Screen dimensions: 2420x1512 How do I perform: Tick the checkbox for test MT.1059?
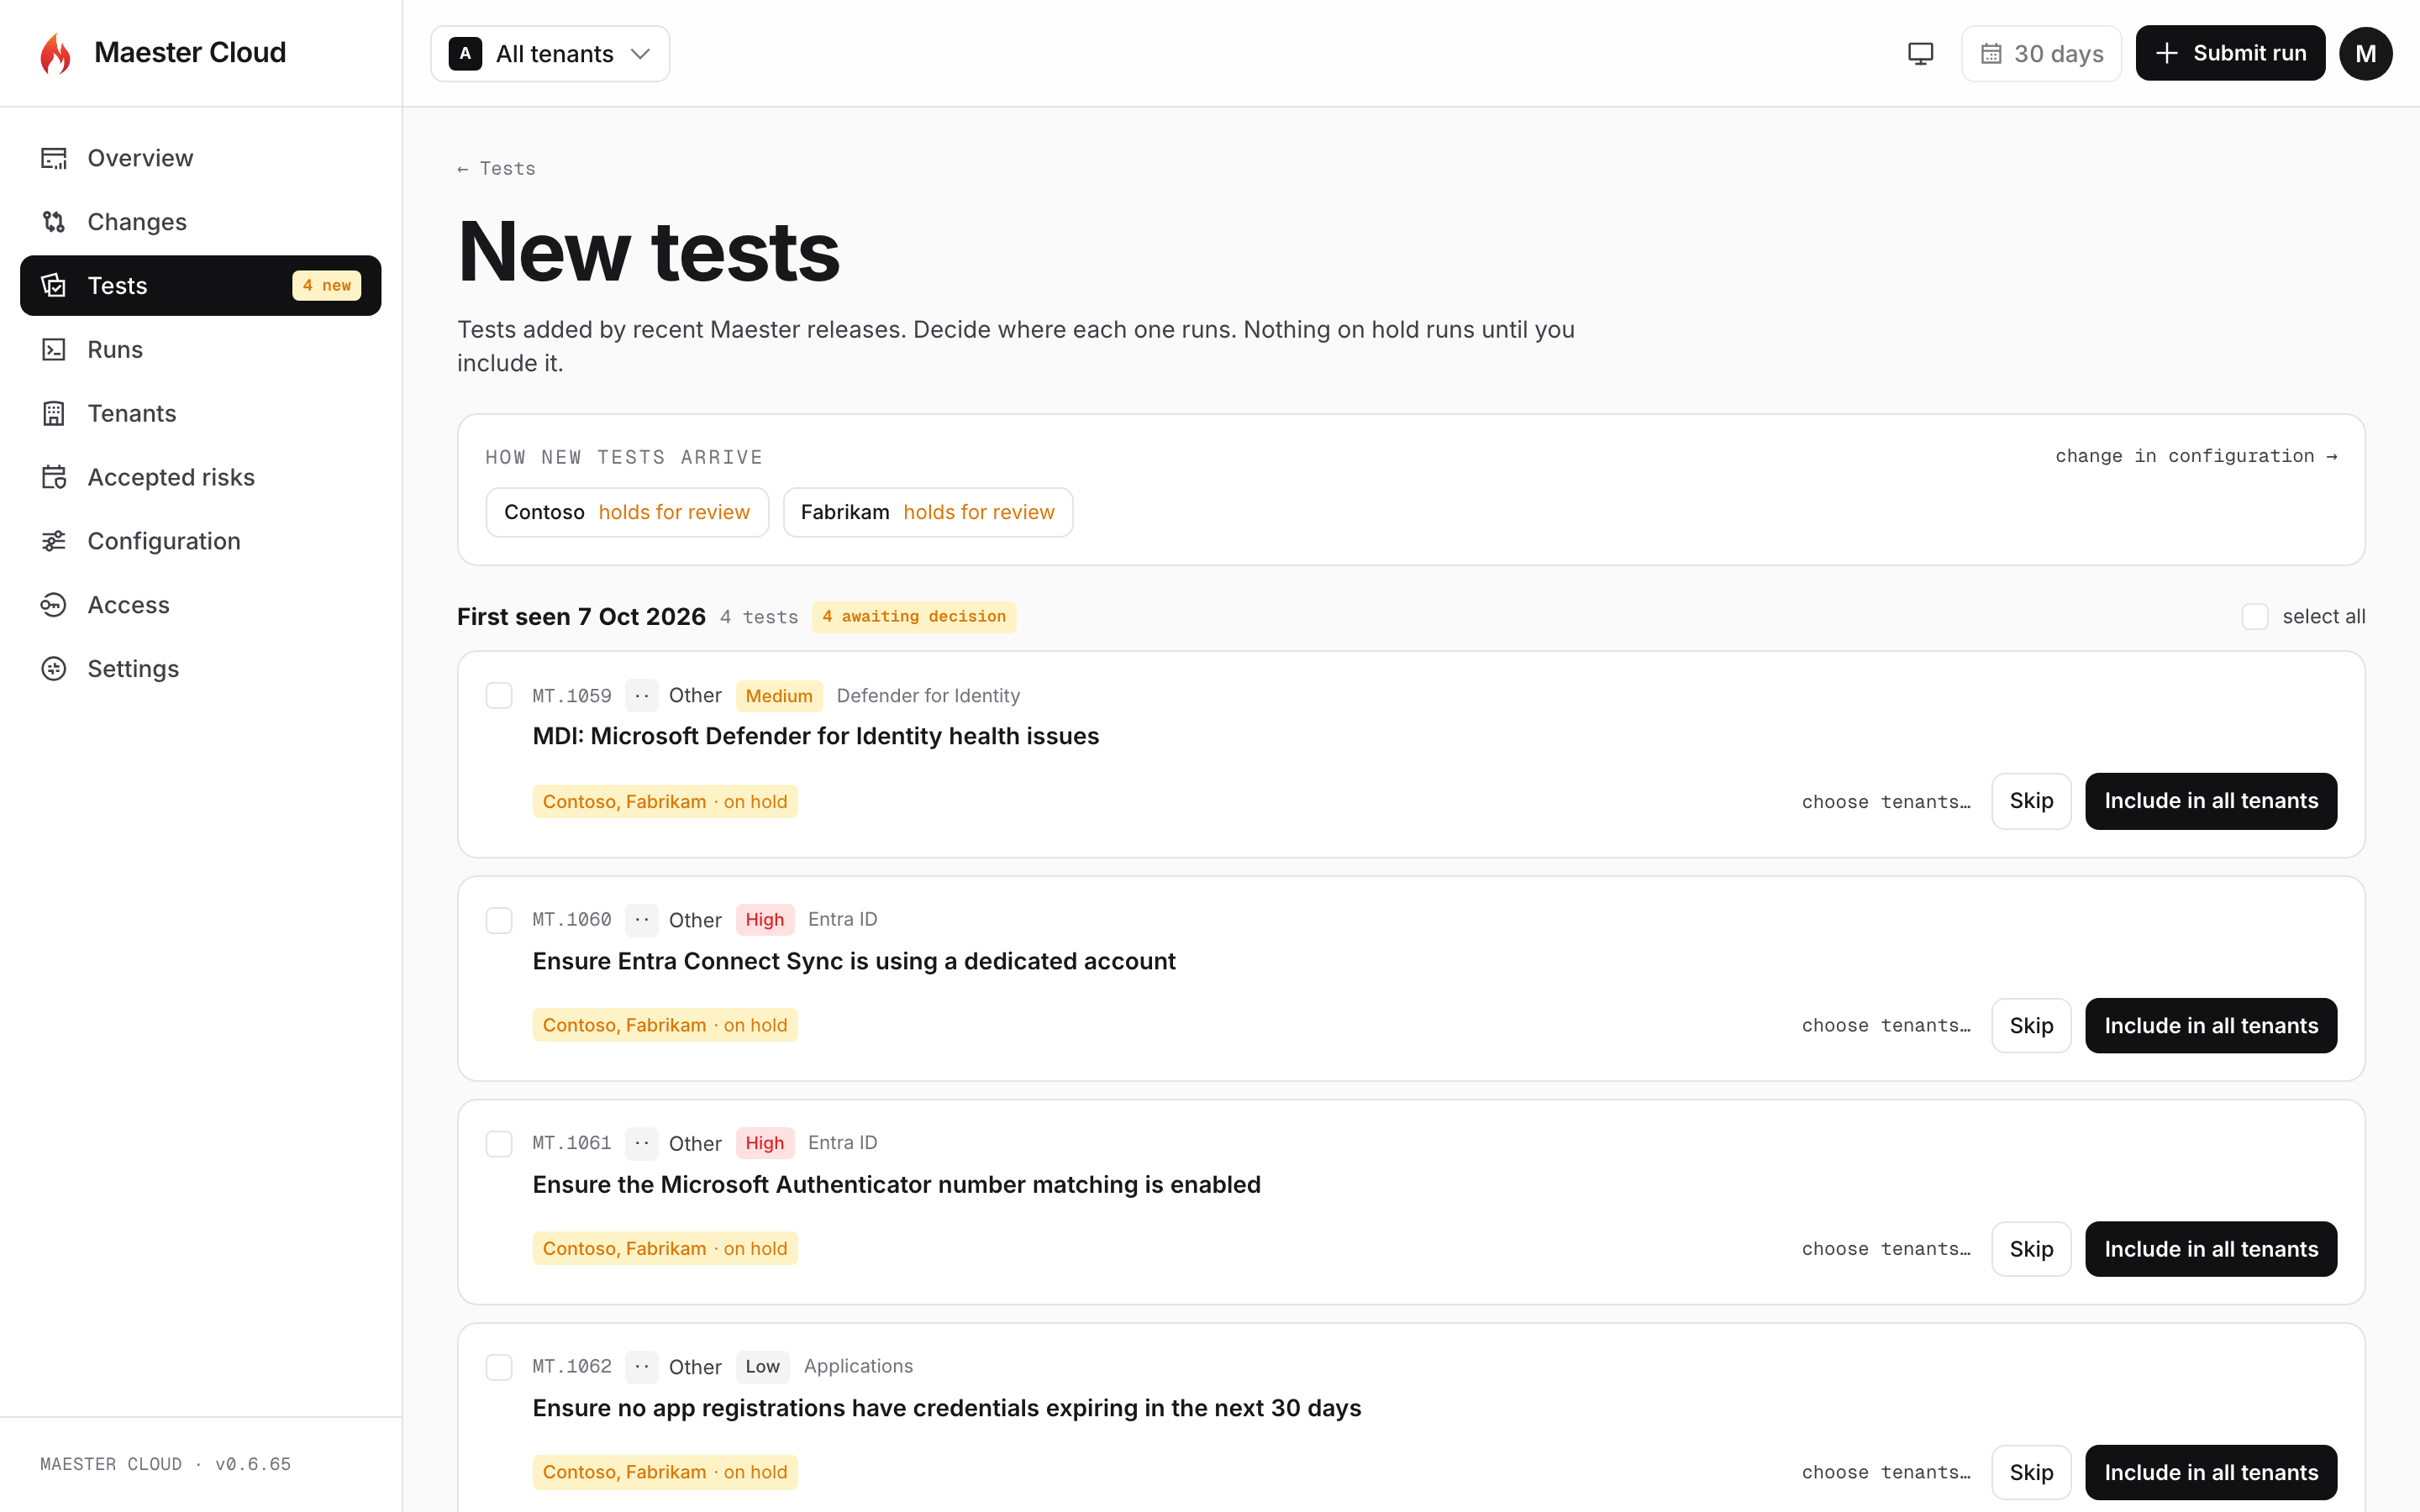click(x=499, y=696)
